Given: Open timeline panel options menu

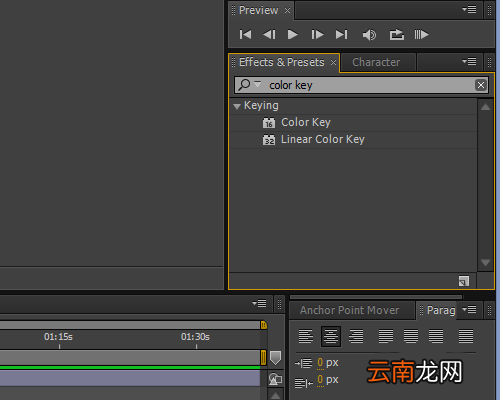Looking at the screenshot, I should point(259,303).
